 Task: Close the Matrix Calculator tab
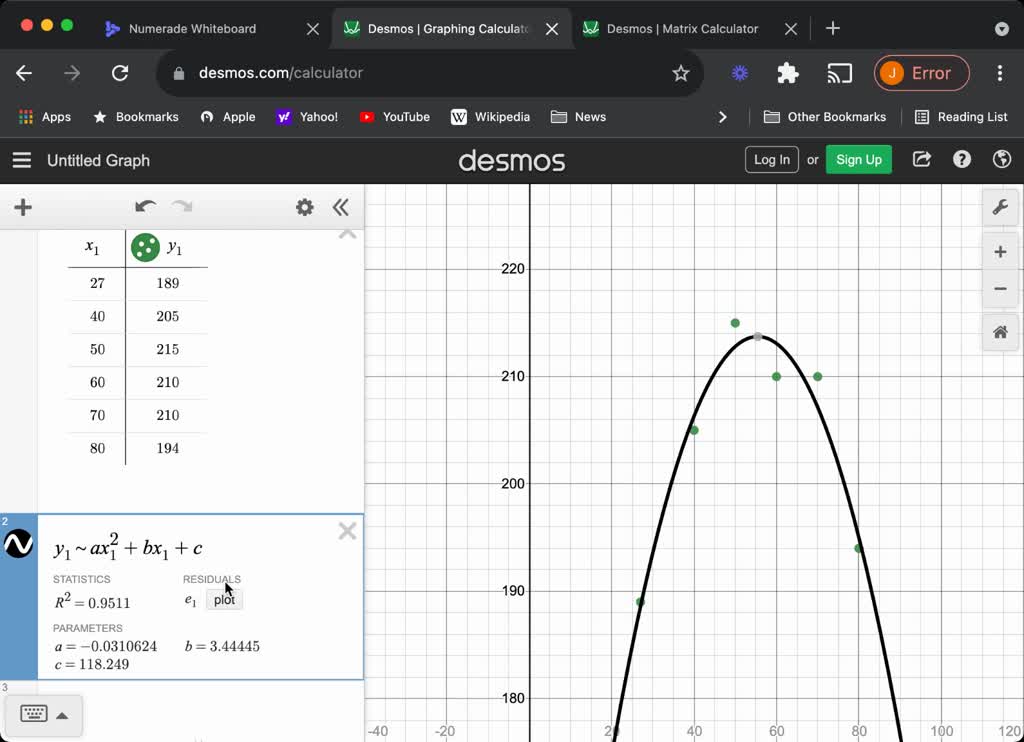790,29
